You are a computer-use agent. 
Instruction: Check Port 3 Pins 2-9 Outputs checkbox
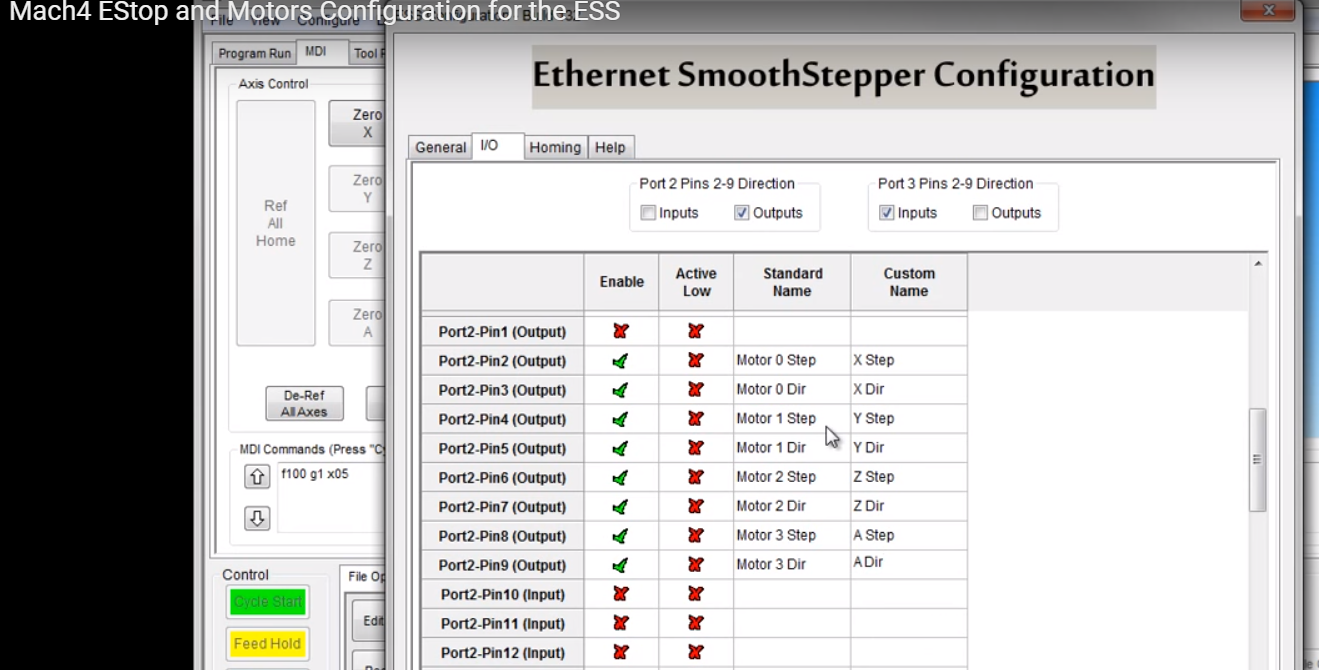980,213
